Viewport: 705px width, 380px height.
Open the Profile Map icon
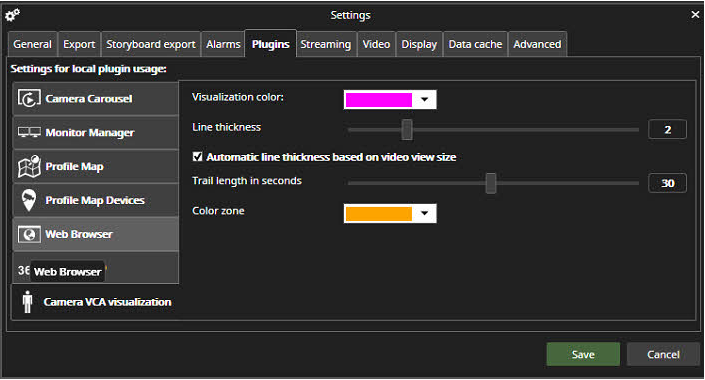[29, 166]
